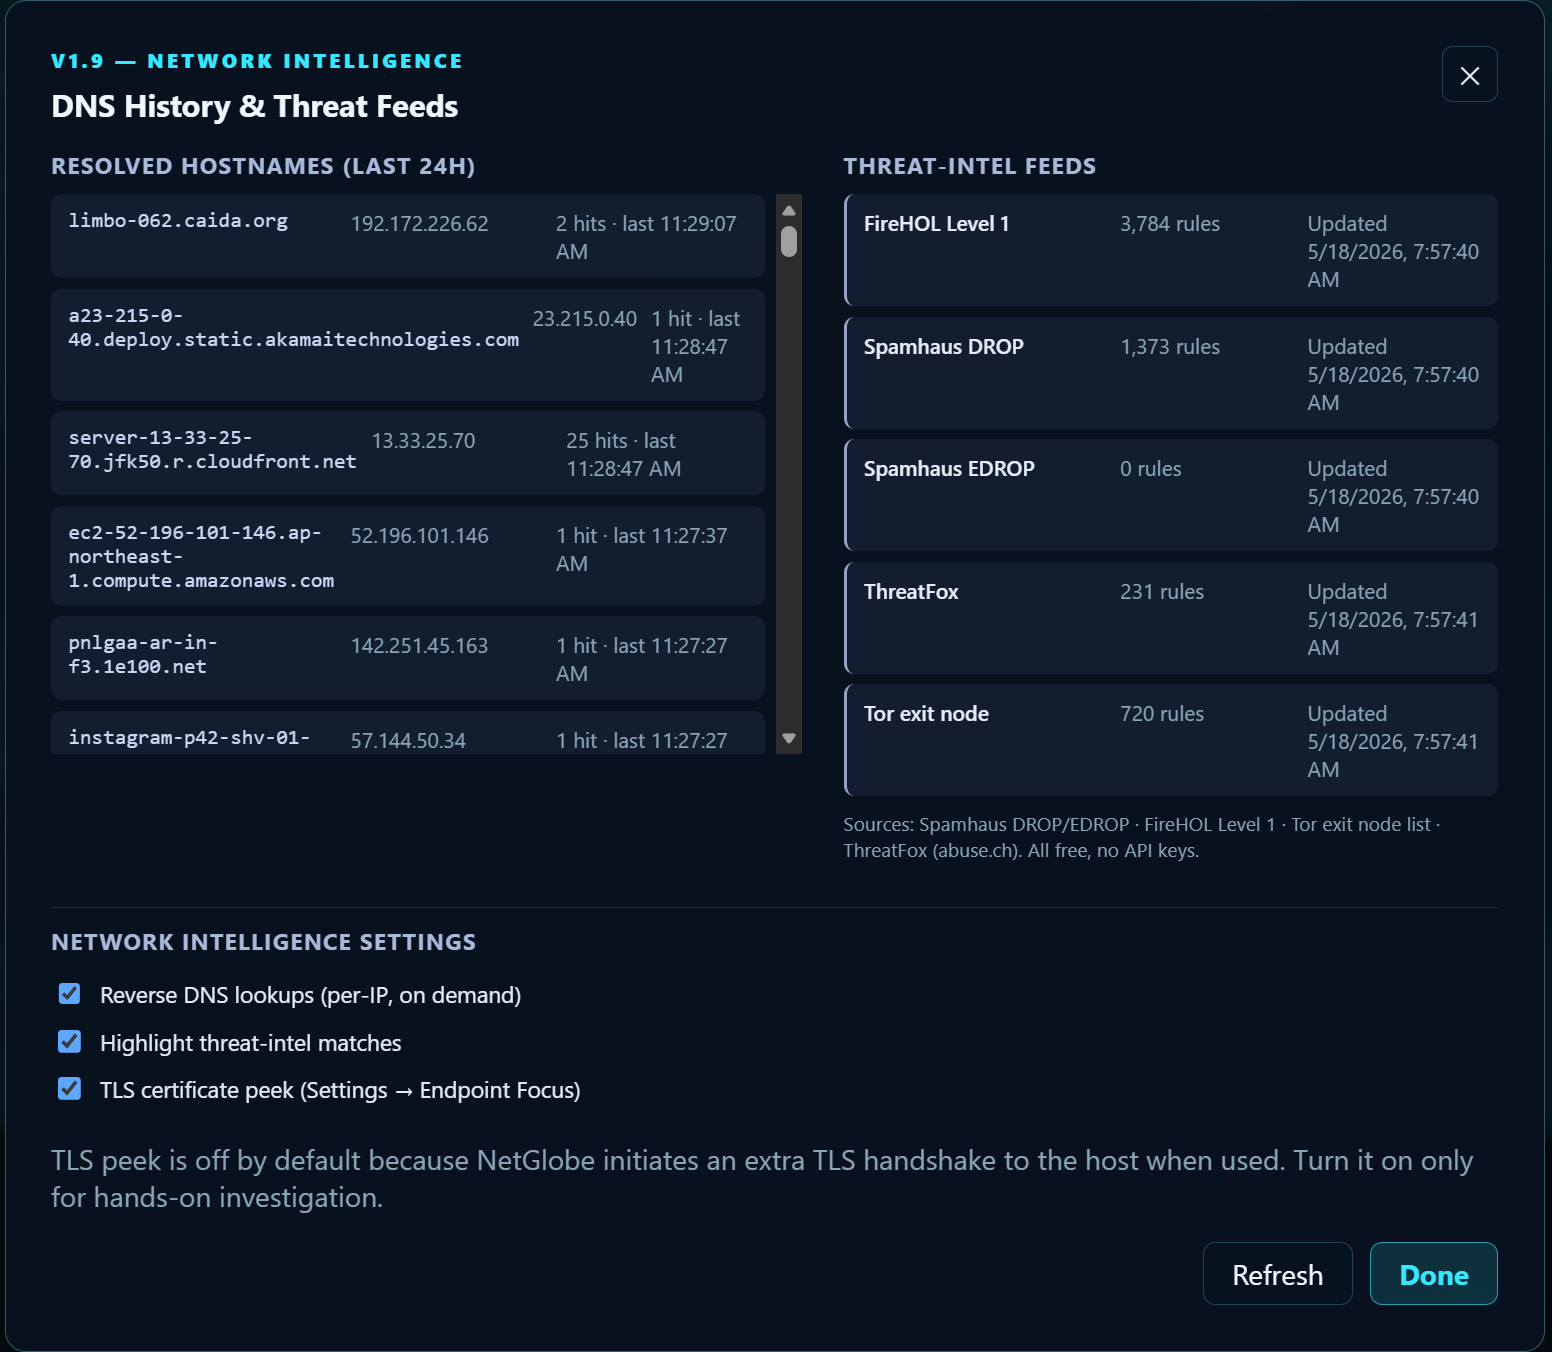This screenshot has width=1552, height=1352.
Task: Click the Spamhaus DROP feed name
Action: click(943, 347)
